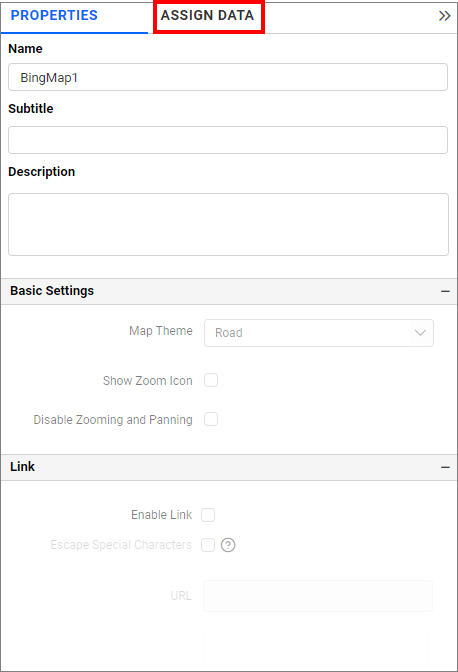Click the chevron arrow in Map Theme box
Image resolution: width=458 pixels, height=672 pixels.
coord(420,333)
